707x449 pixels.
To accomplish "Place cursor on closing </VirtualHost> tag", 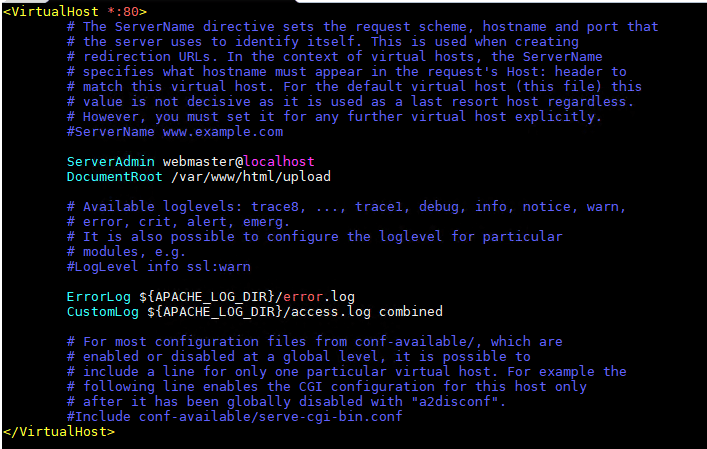I will 59,431.
